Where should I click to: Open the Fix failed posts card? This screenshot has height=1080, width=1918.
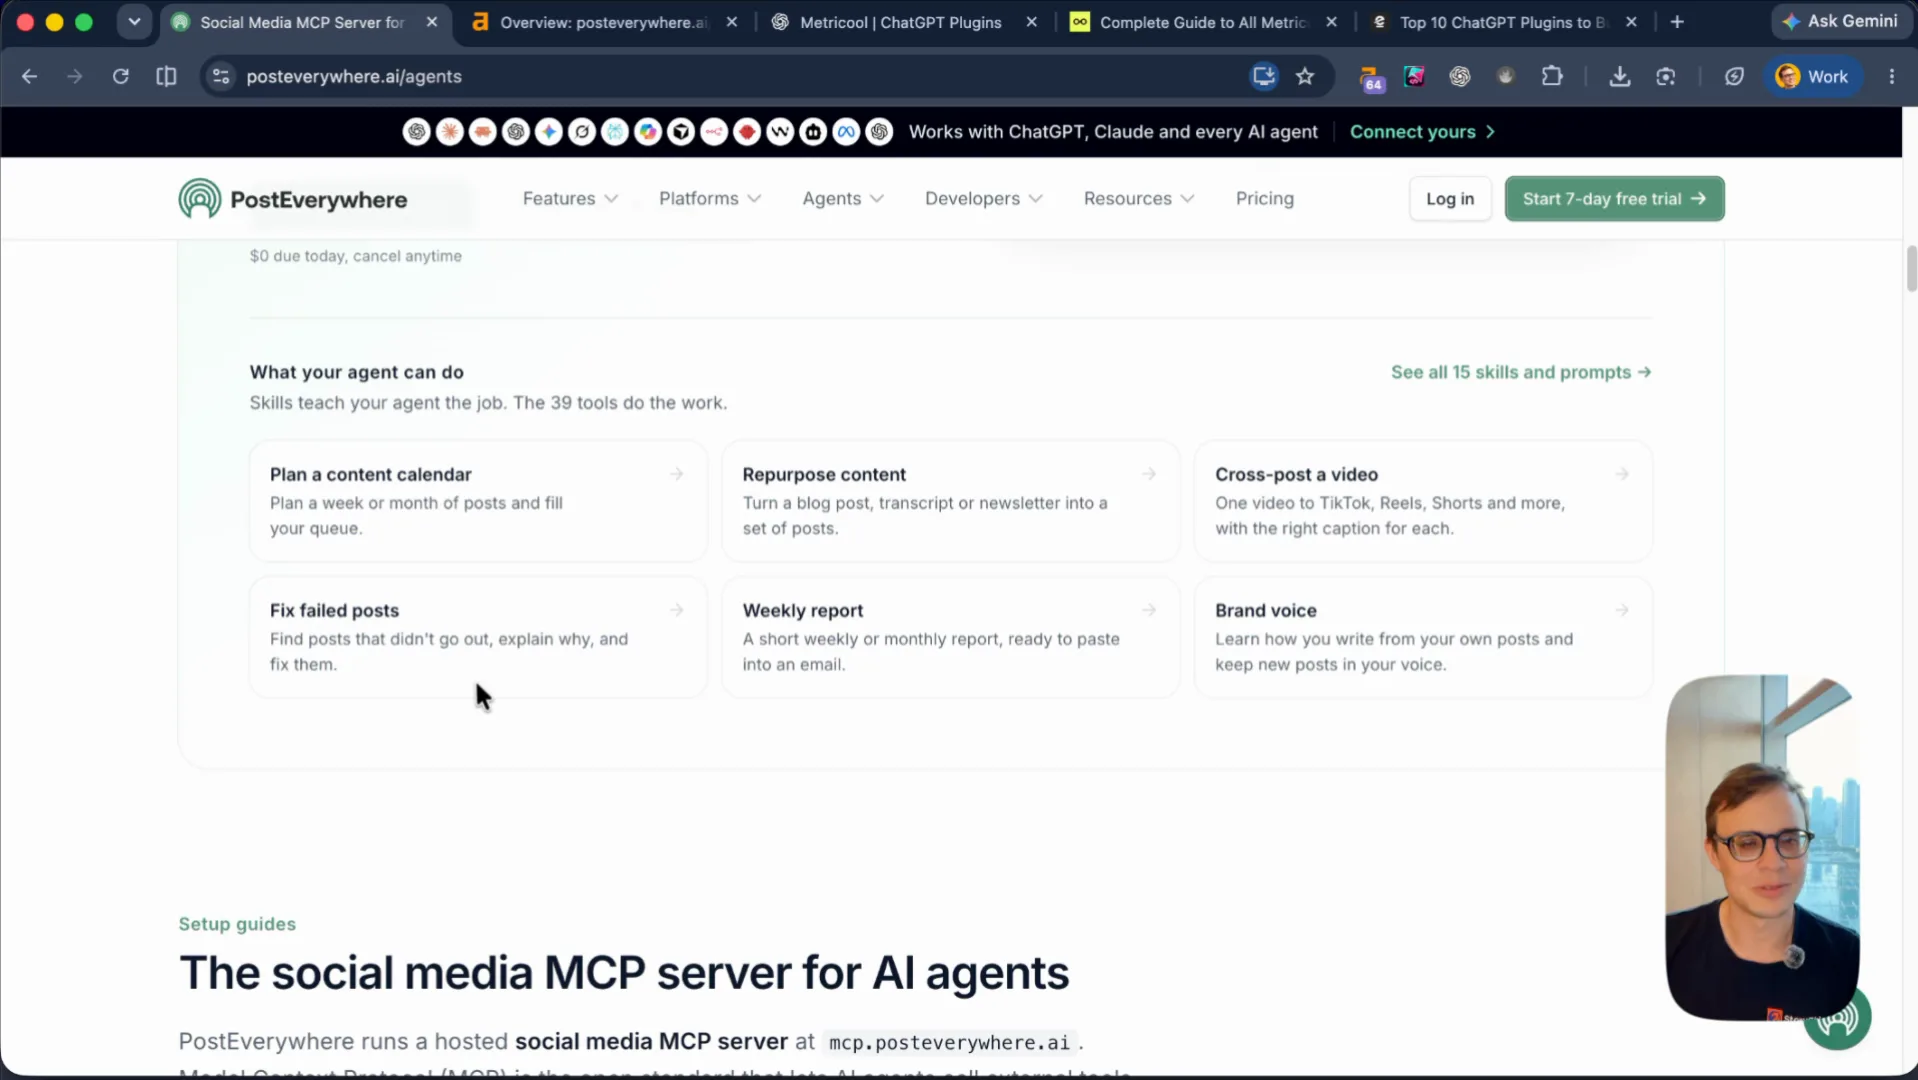(478, 637)
